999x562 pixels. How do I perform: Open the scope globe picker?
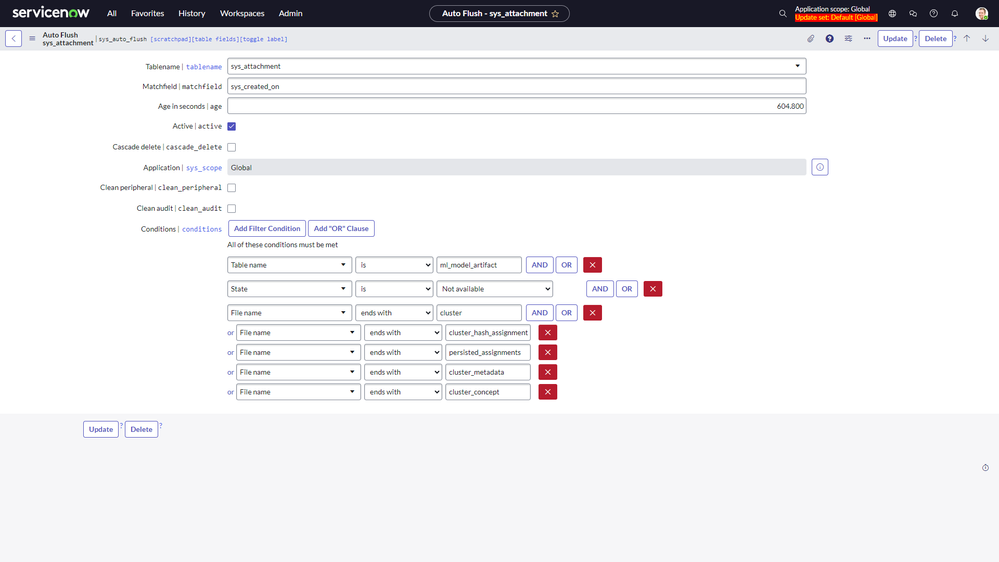point(892,13)
